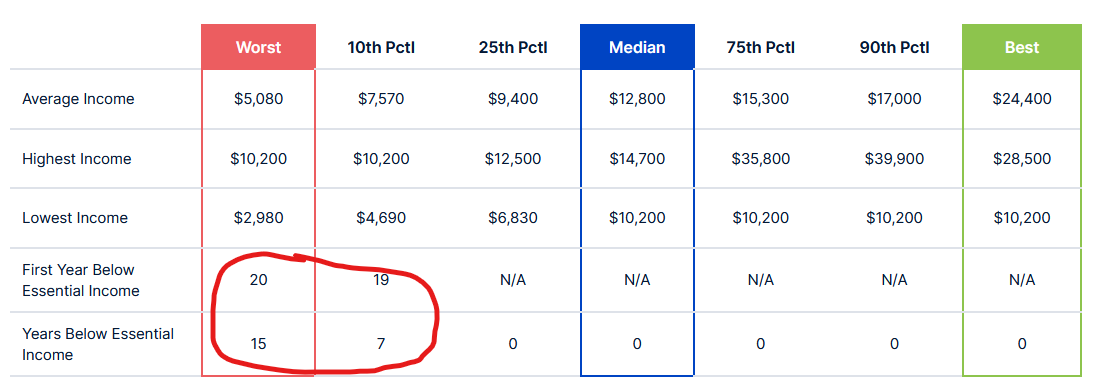Select the $5,080 Worst average income cell
This screenshot has width=1095, height=389.
[258, 99]
